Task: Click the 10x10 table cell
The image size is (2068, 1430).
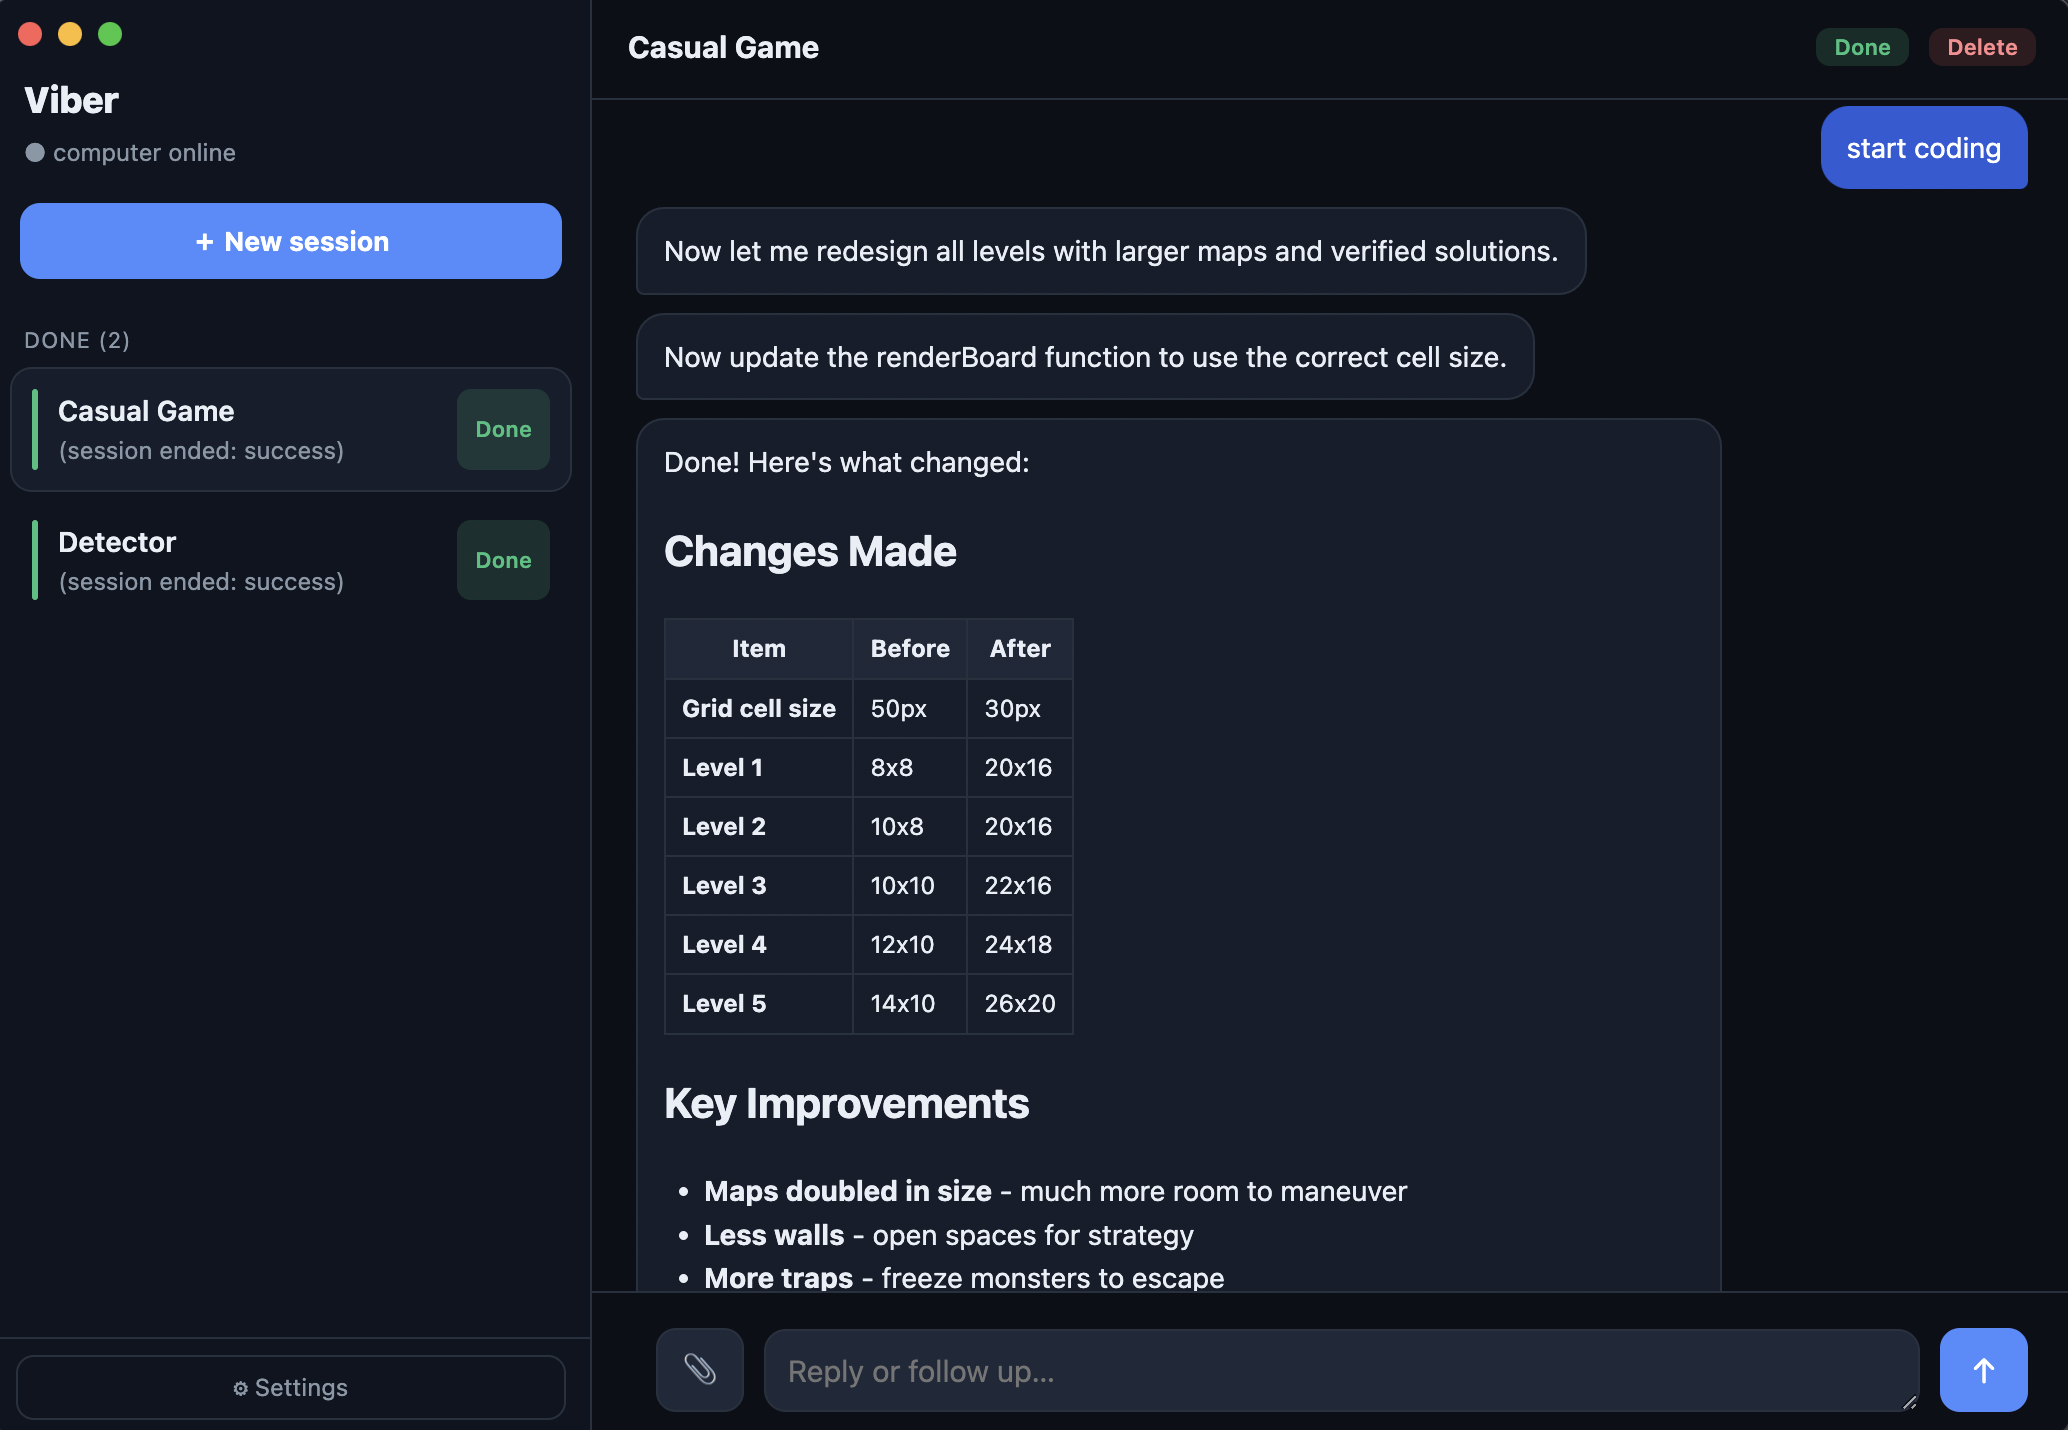Action: coord(910,885)
